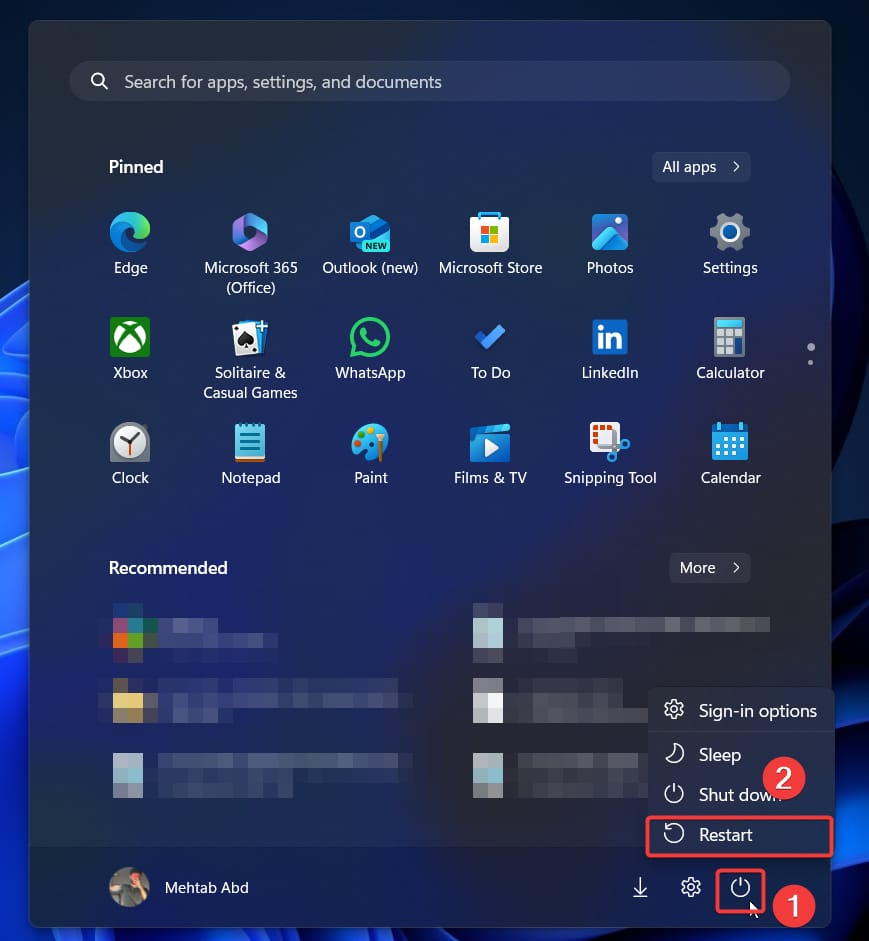Expand the All apps list
The width and height of the screenshot is (869, 941).
(701, 167)
